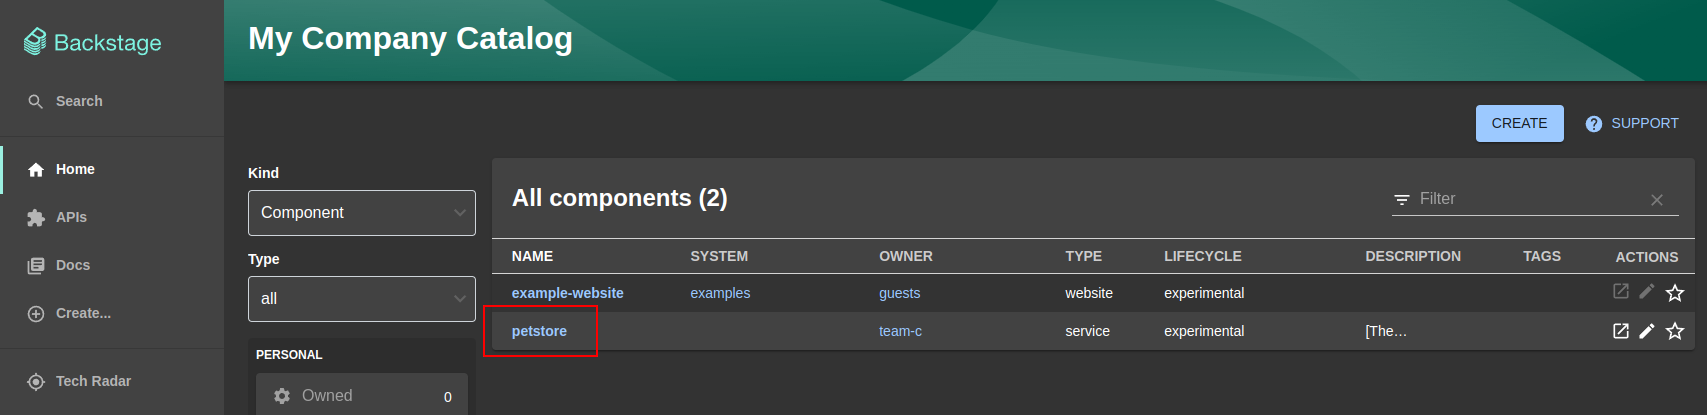Click the Backstage logo
1707x415 pixels.
(x=93, y=42)
